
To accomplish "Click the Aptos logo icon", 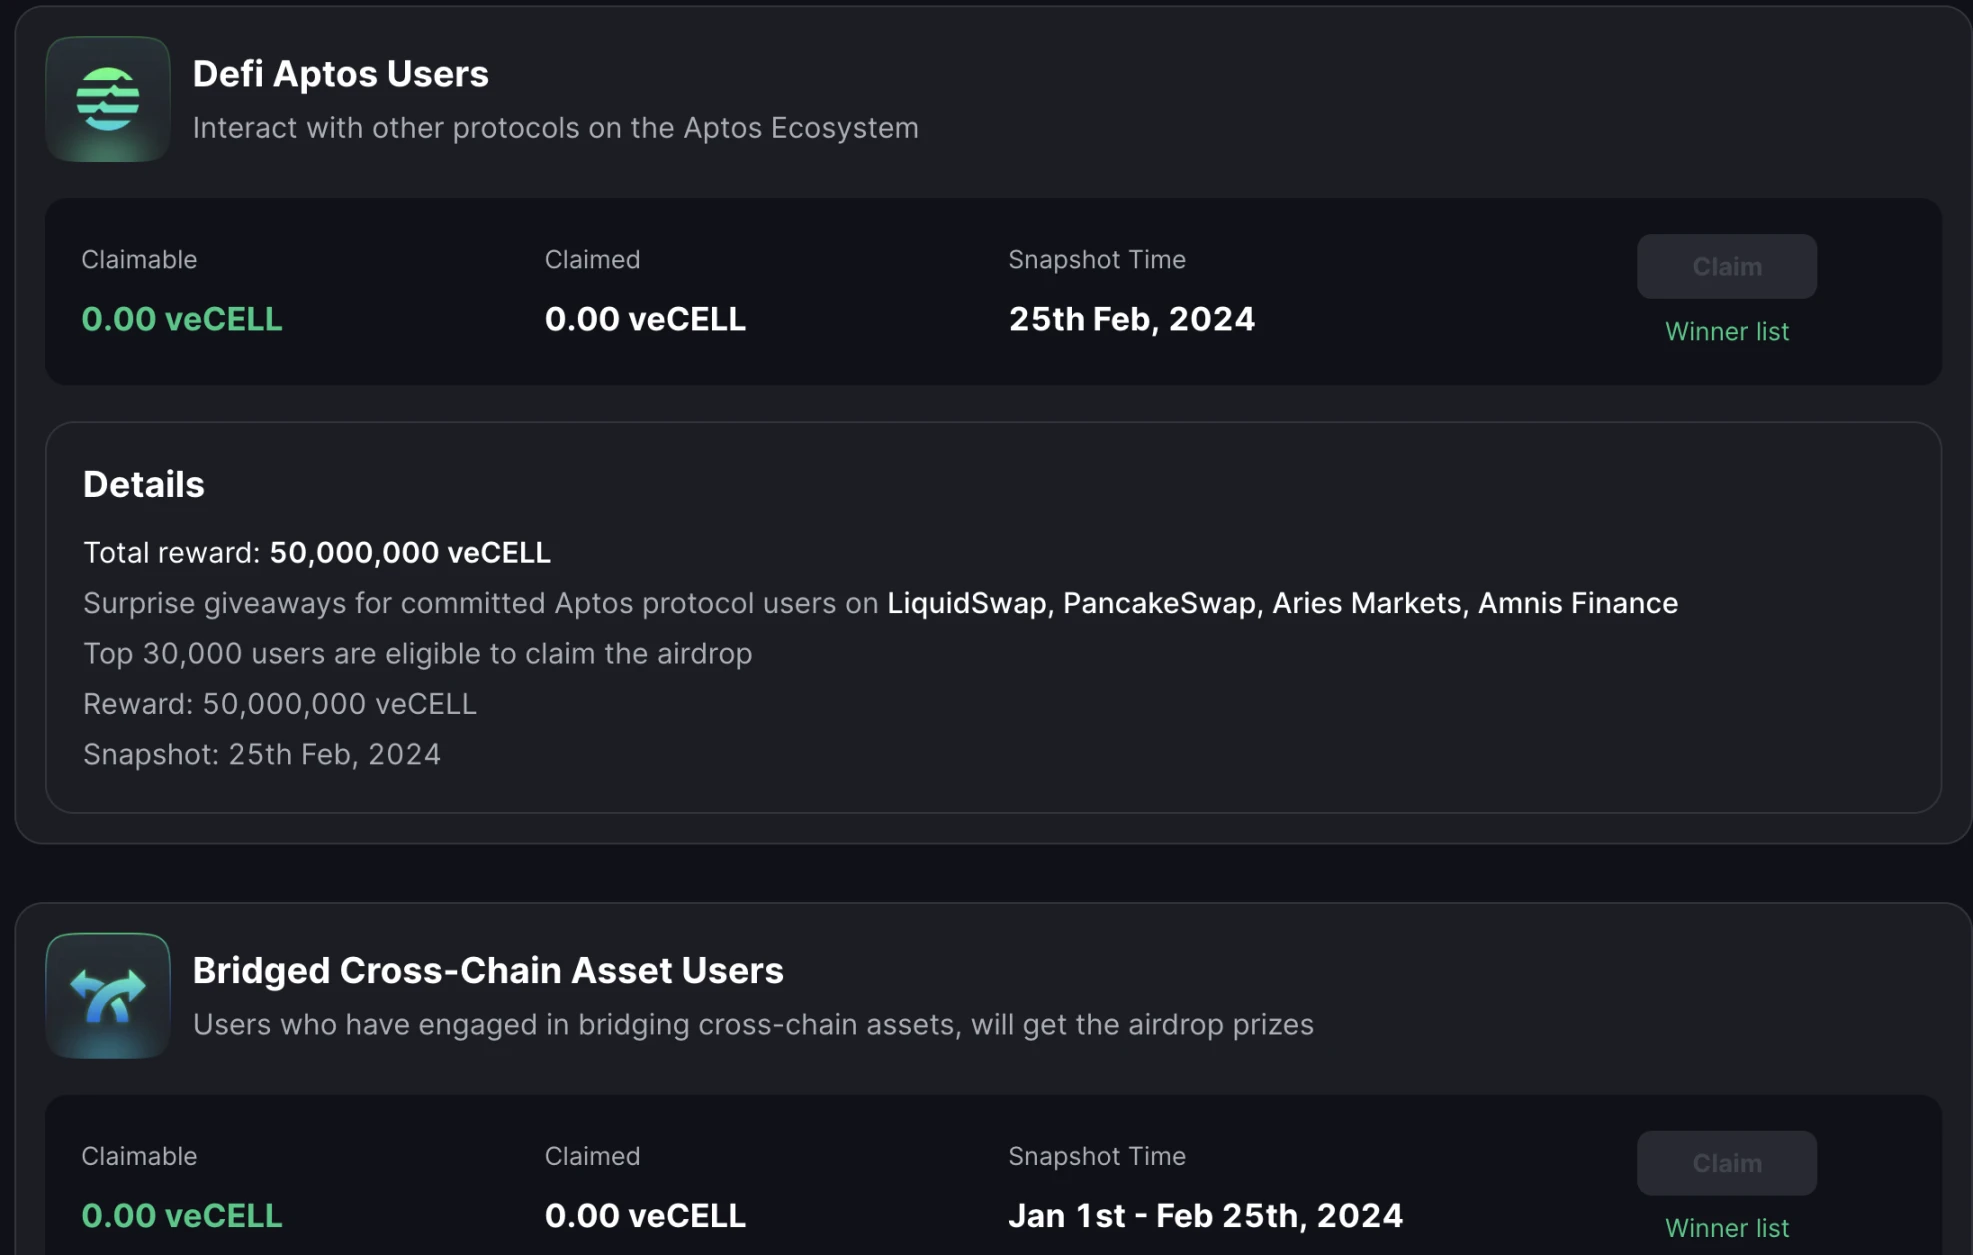I will pyautogui.click(x=108, y=99).
